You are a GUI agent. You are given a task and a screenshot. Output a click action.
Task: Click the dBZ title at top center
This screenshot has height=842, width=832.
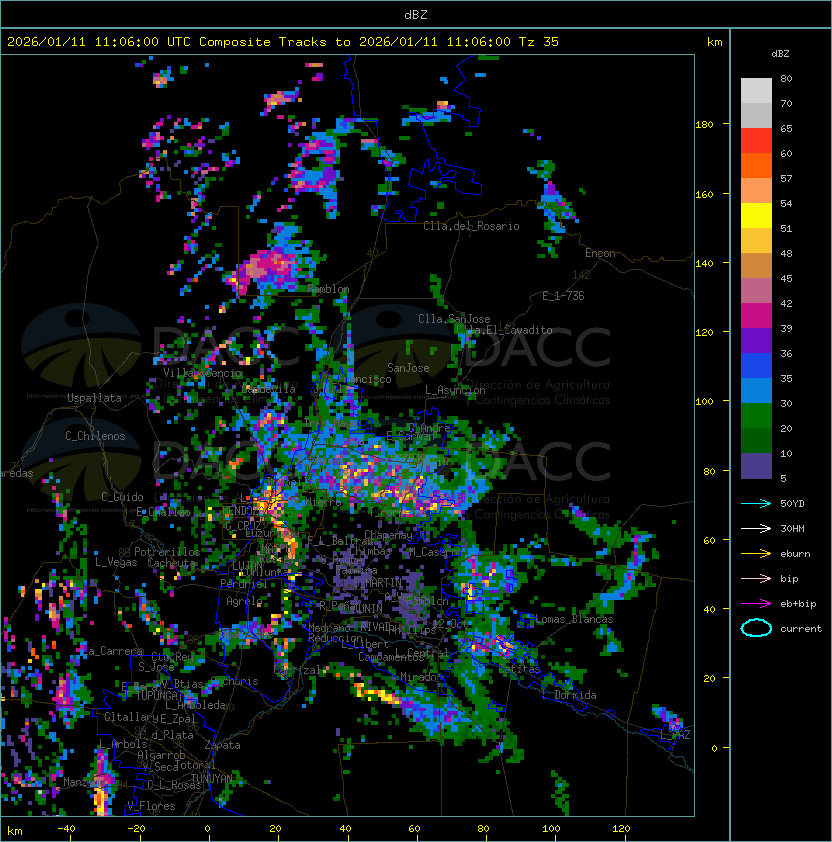[416, 15]
